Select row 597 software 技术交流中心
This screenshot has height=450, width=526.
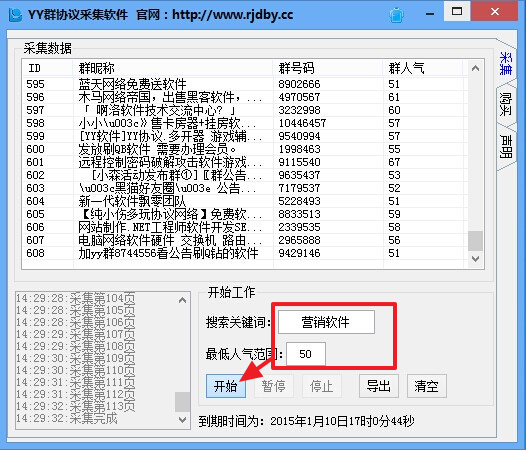[x=245, y=110]
